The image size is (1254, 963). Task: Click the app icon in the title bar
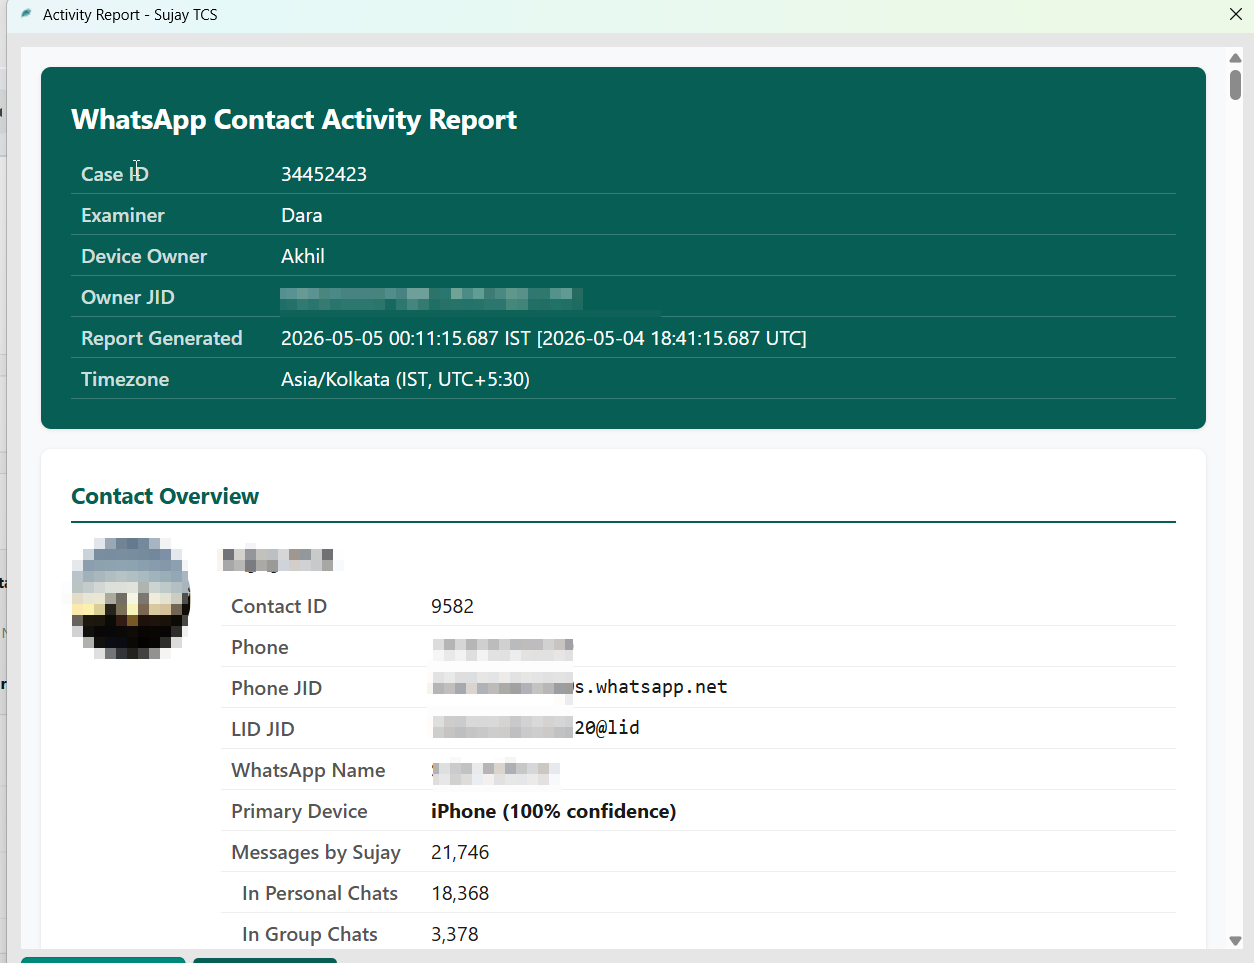(x=26, y=14)
